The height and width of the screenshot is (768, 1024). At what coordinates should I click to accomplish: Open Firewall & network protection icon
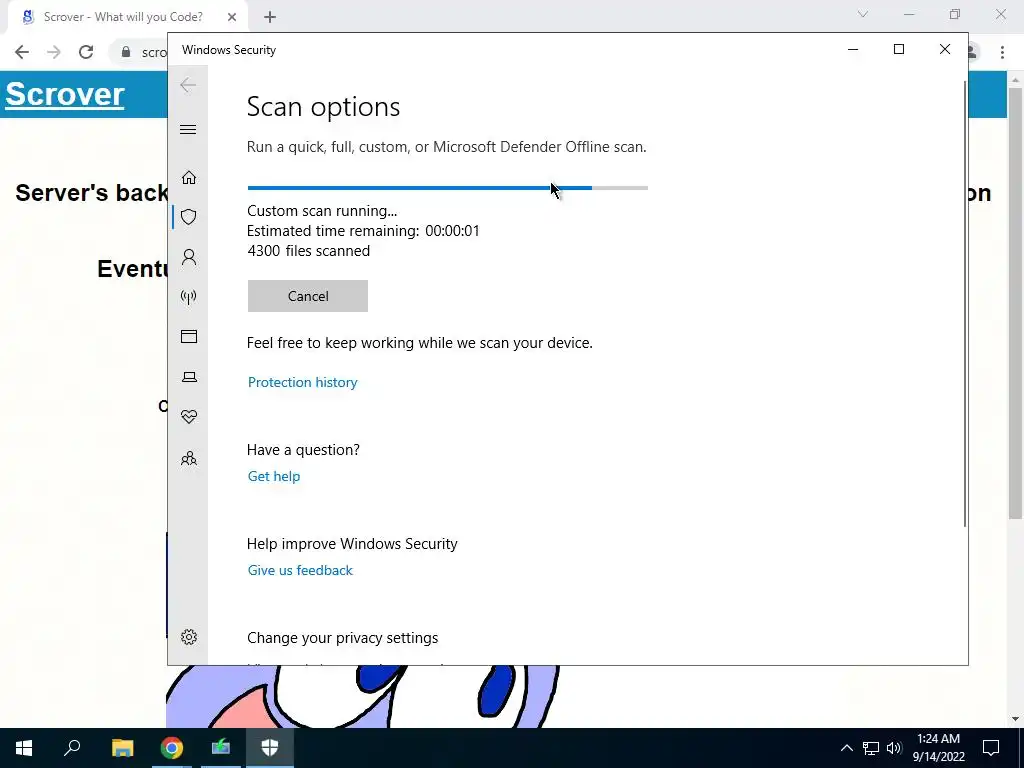pos(189,297)
